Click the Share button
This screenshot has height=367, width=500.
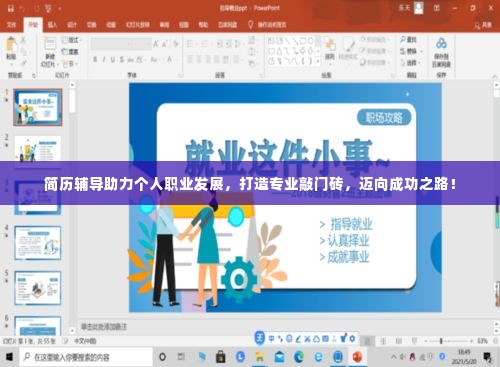(483, 25)
